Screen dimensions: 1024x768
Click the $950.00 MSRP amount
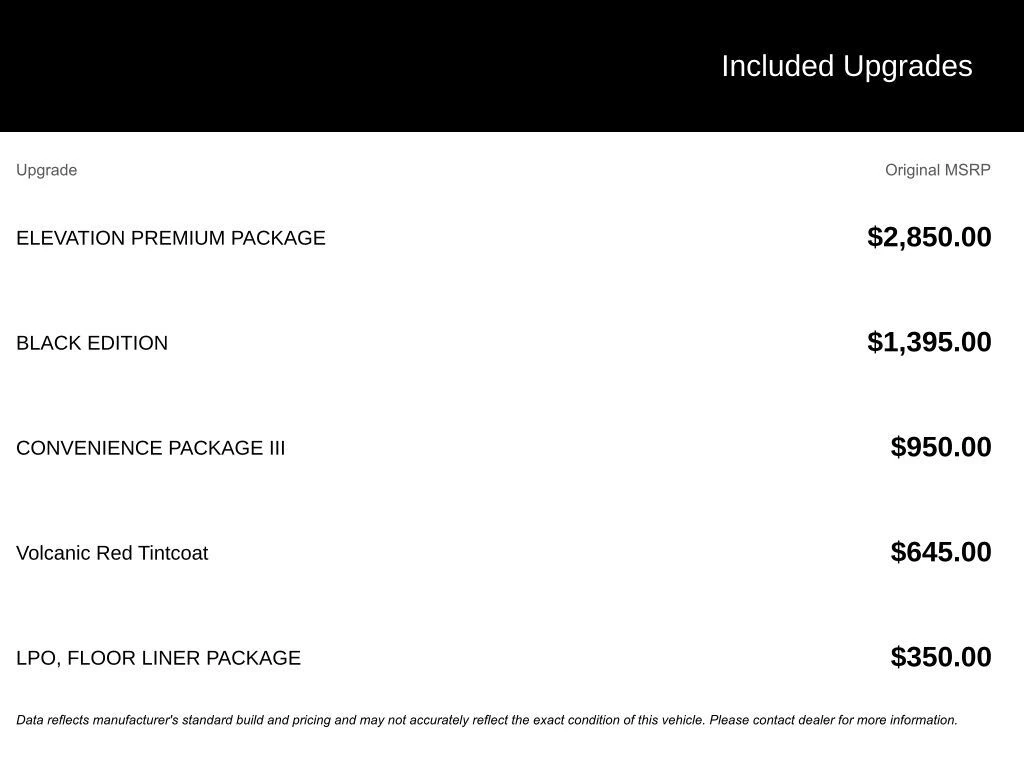pyautogui.click(x=941, y=447)
